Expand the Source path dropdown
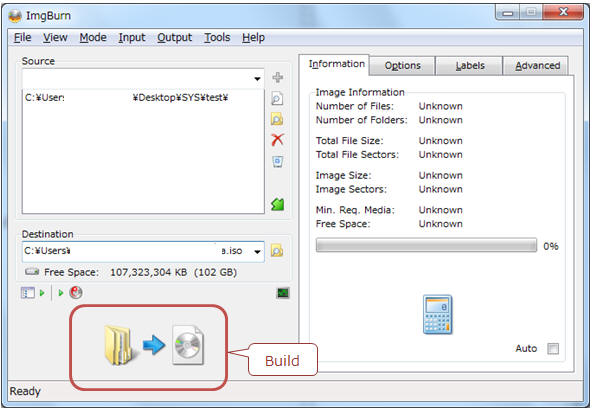594x410 pixels. (x=257, y=79)
